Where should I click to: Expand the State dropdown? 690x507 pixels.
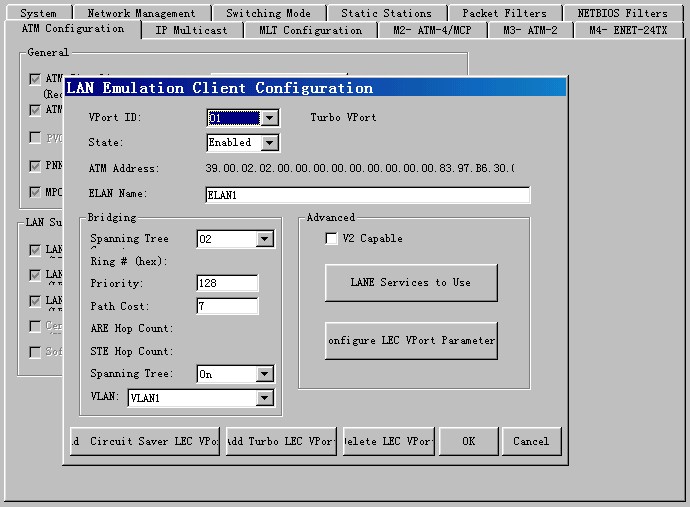269,143
